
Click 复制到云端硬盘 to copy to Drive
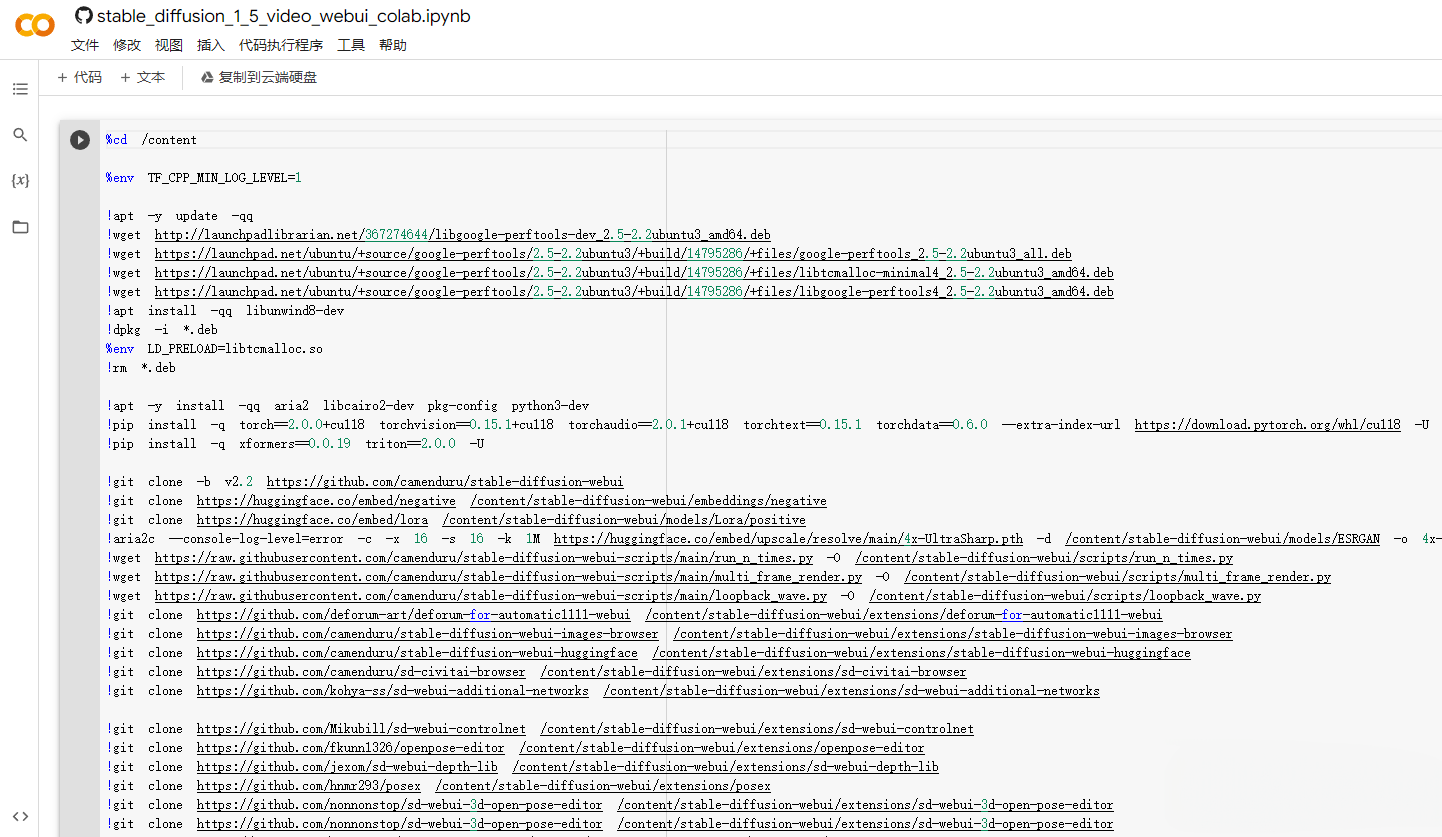tap(259, 77)
